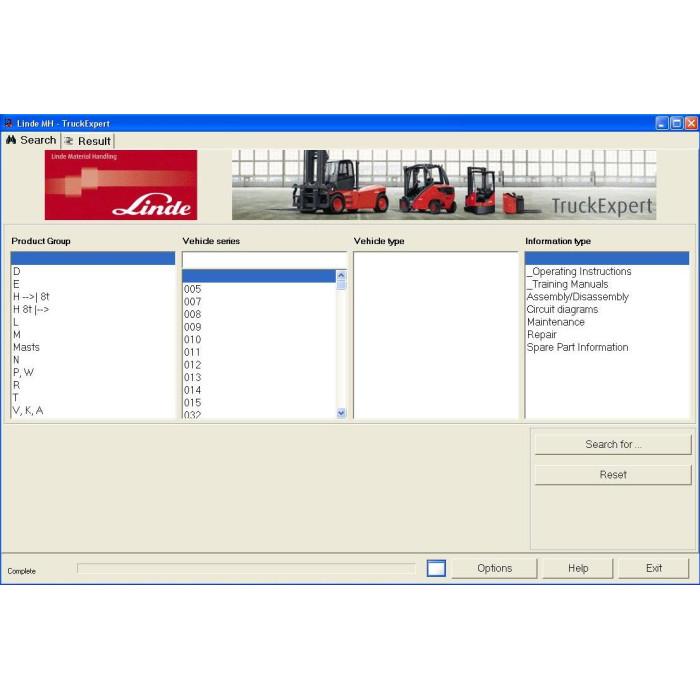Choose Repair information type

click(607, 334)
